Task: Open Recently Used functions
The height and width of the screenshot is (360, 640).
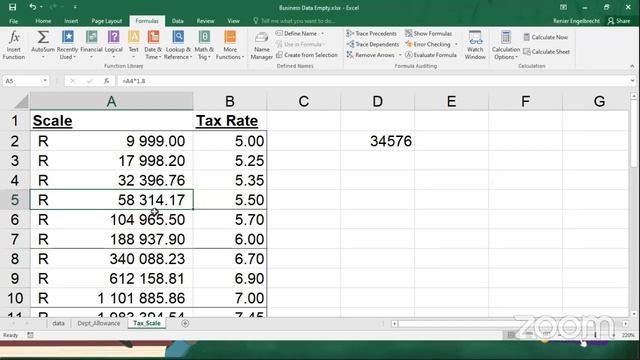Action: point(67,45)
